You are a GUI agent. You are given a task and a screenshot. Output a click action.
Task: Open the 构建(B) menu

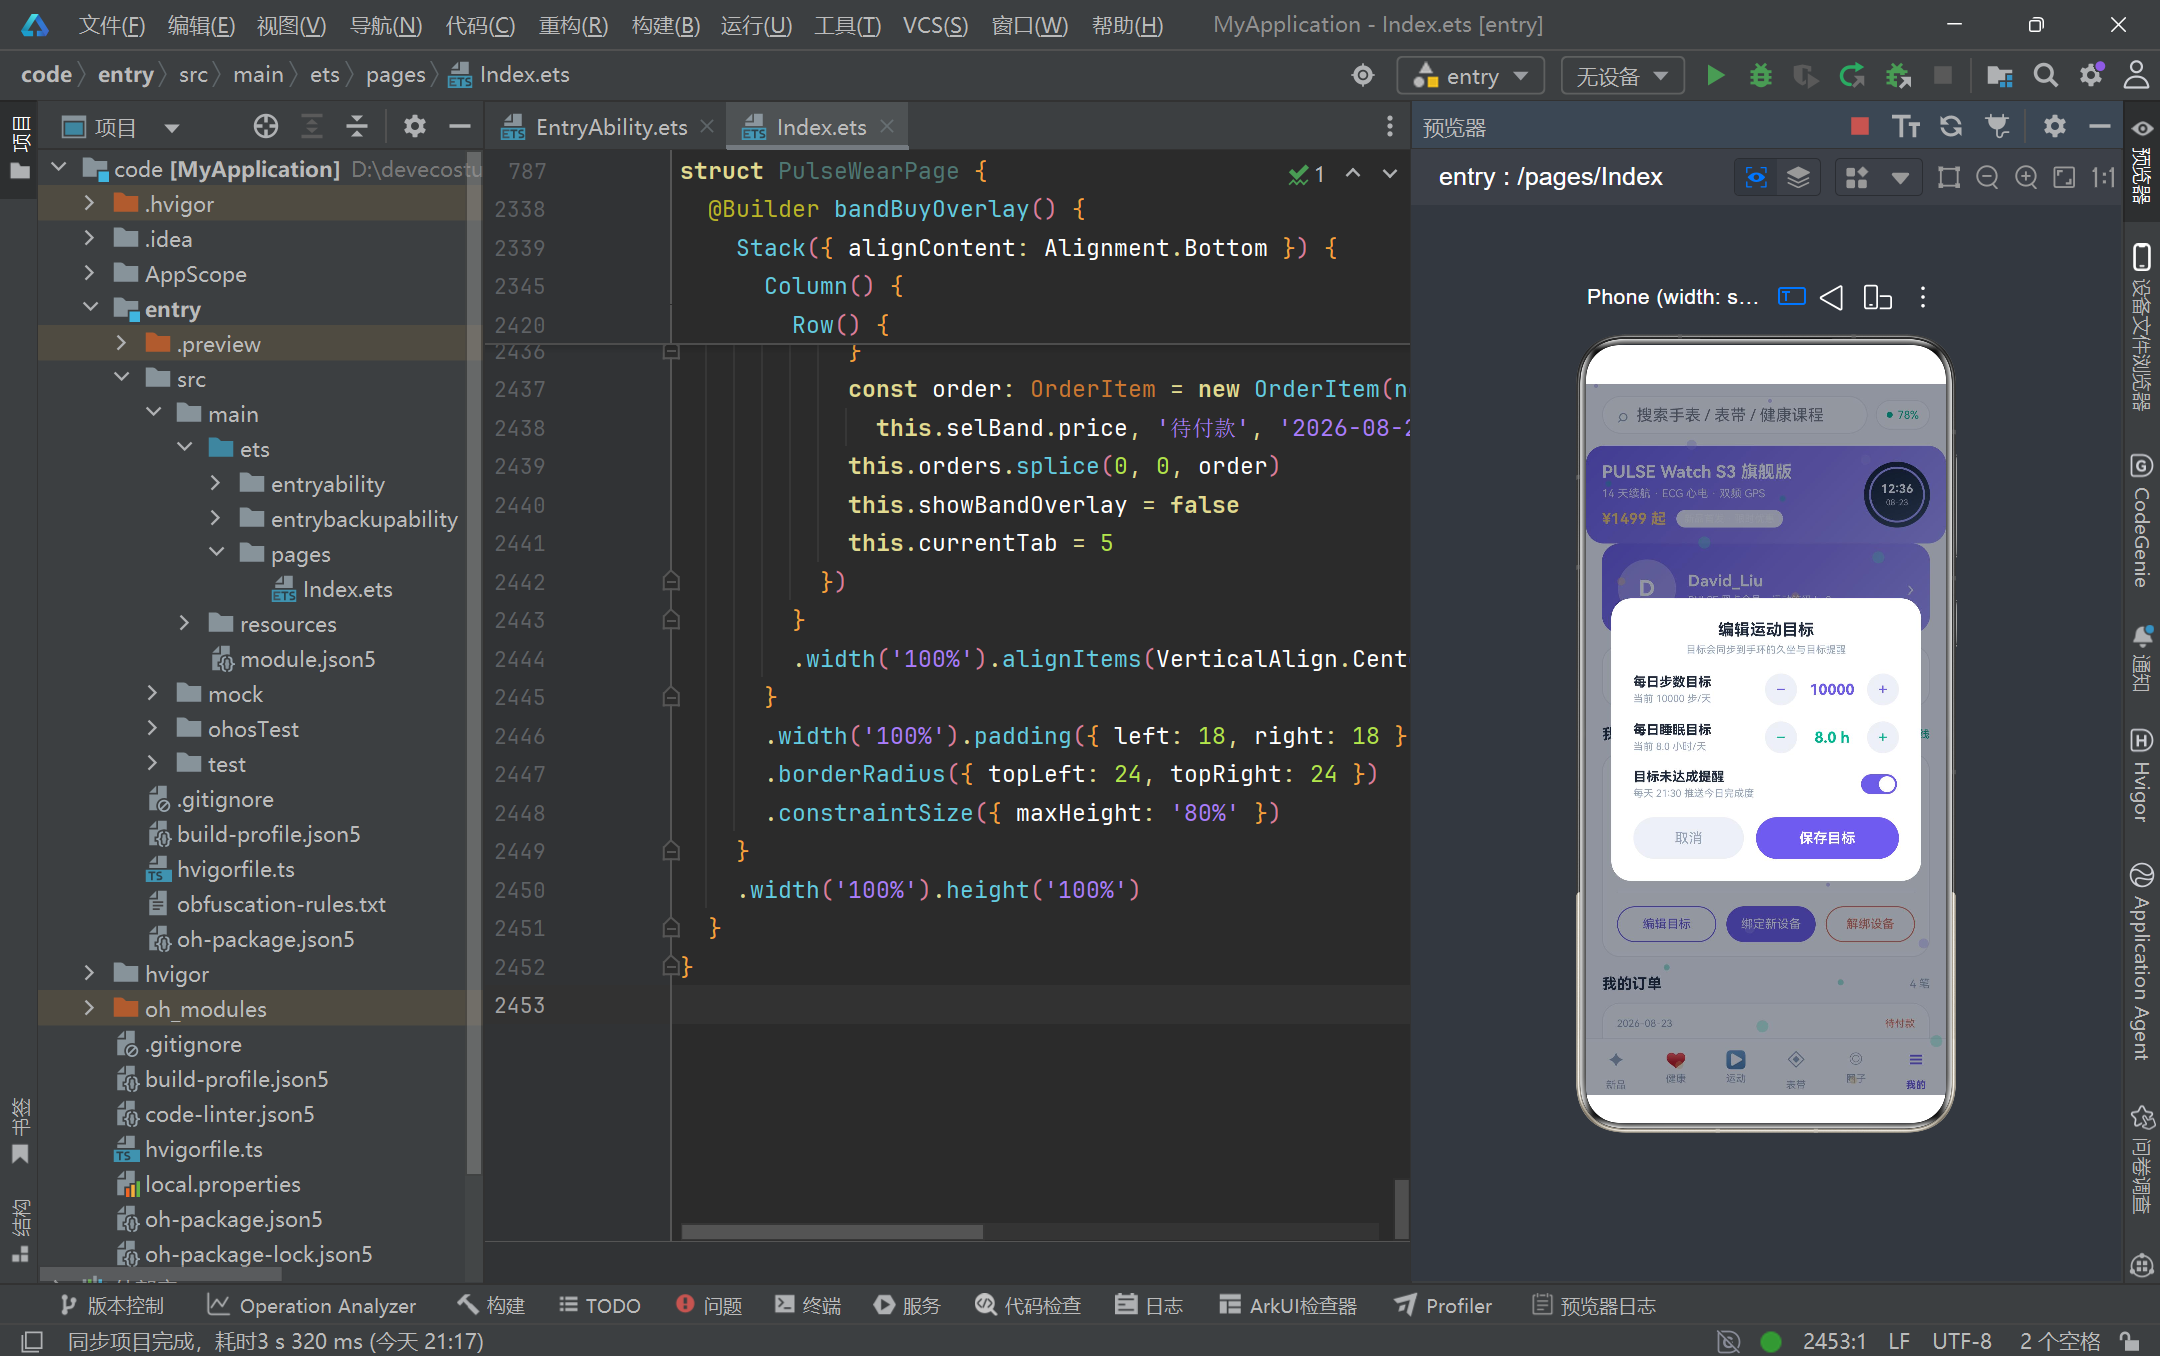pyautogui.click(x=665, y=25)
